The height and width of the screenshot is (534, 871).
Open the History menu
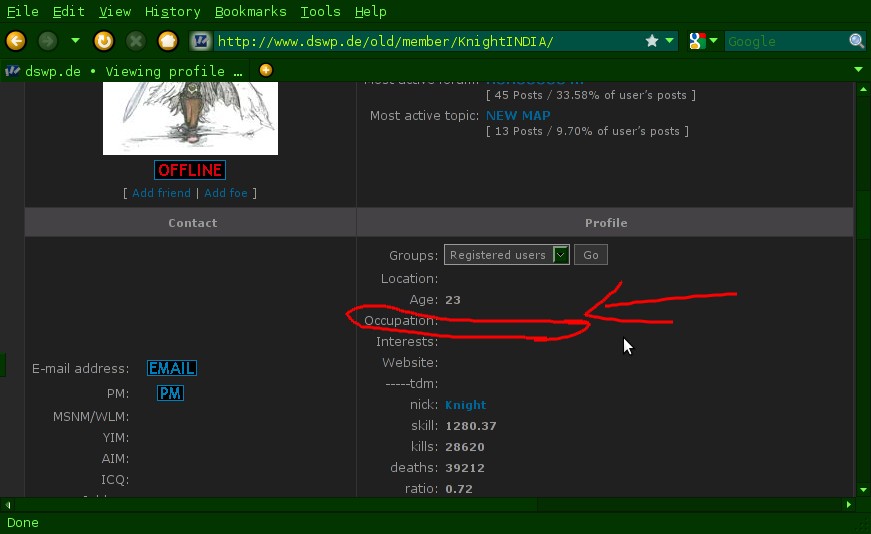pos(172,12)
